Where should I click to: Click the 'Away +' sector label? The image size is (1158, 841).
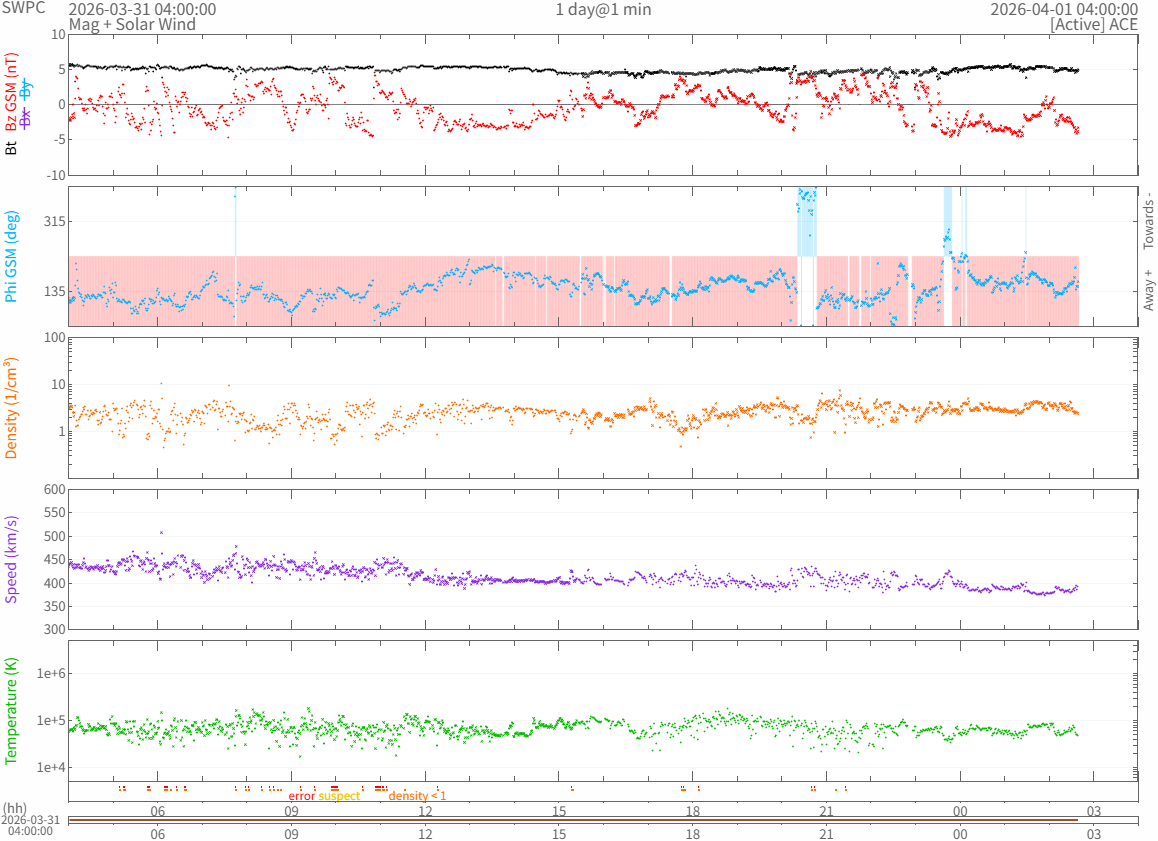pos(1148,290)
